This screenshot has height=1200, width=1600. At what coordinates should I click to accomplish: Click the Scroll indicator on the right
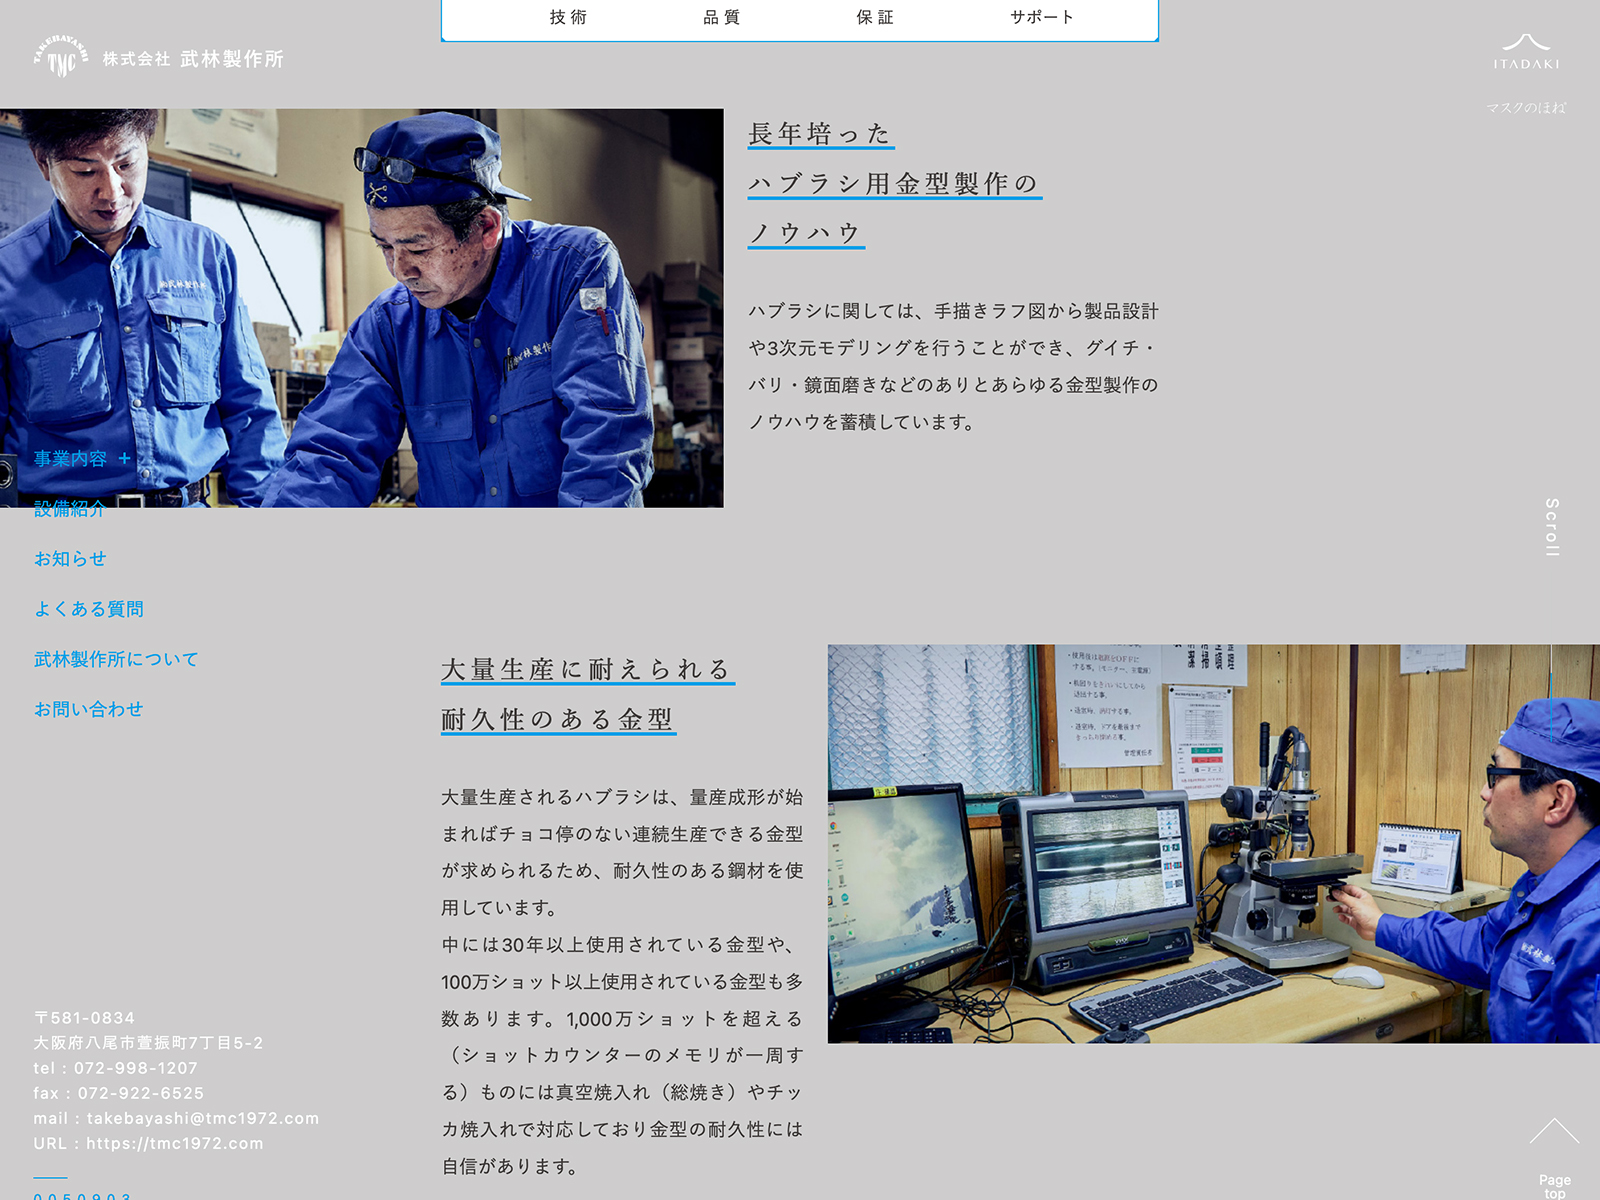[1551, 527]
